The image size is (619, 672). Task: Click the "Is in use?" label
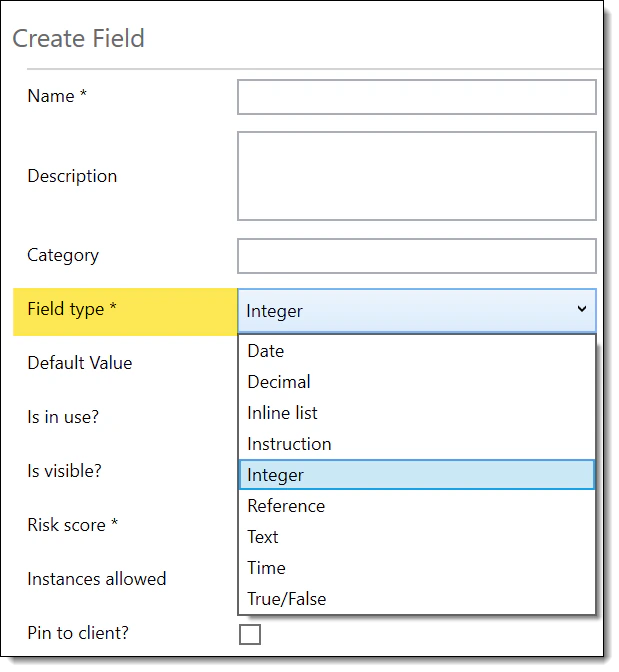(63, 417)
